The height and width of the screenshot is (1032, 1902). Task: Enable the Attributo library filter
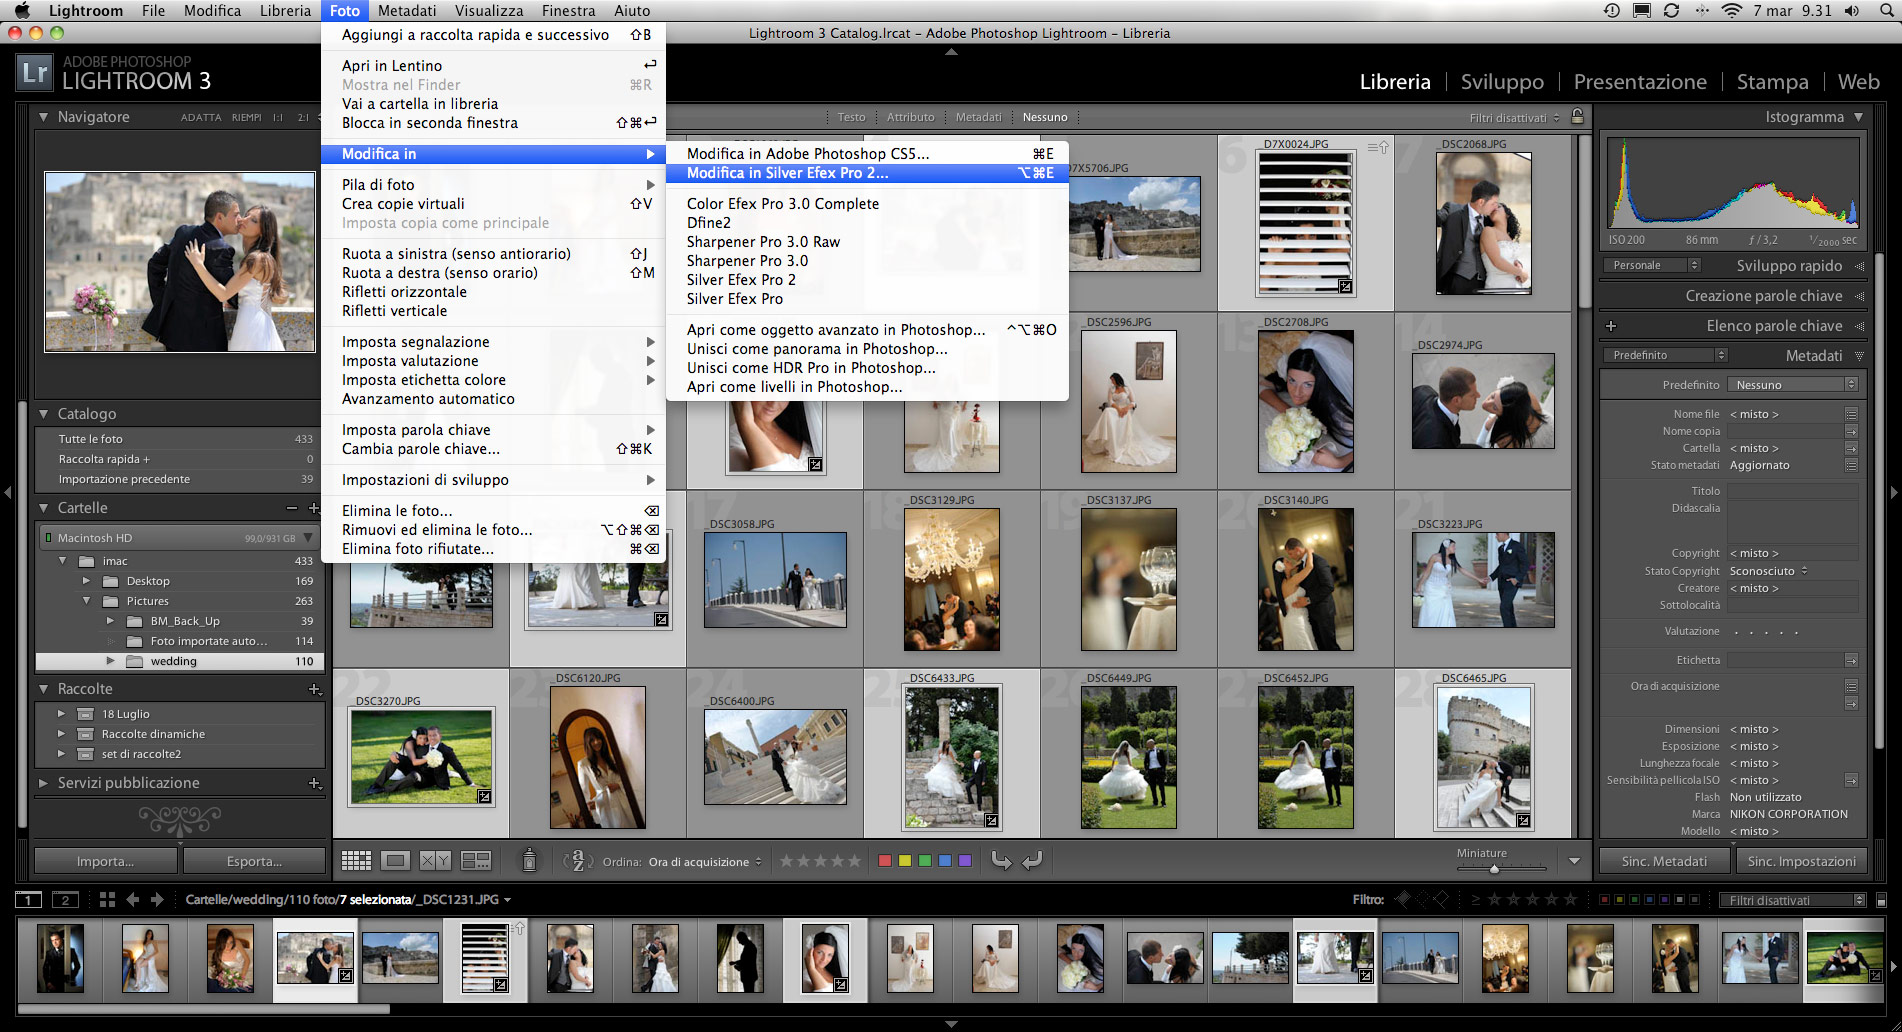[910, 117]
